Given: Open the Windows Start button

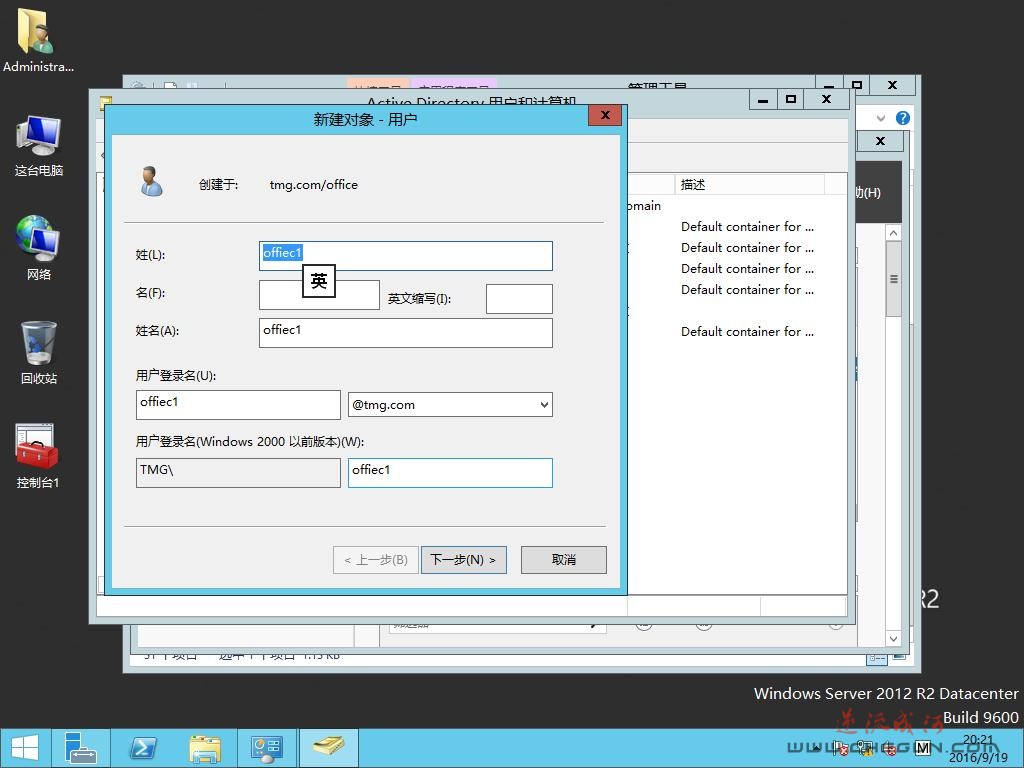Looking at the screenshot, I should (x=24, y=748).
